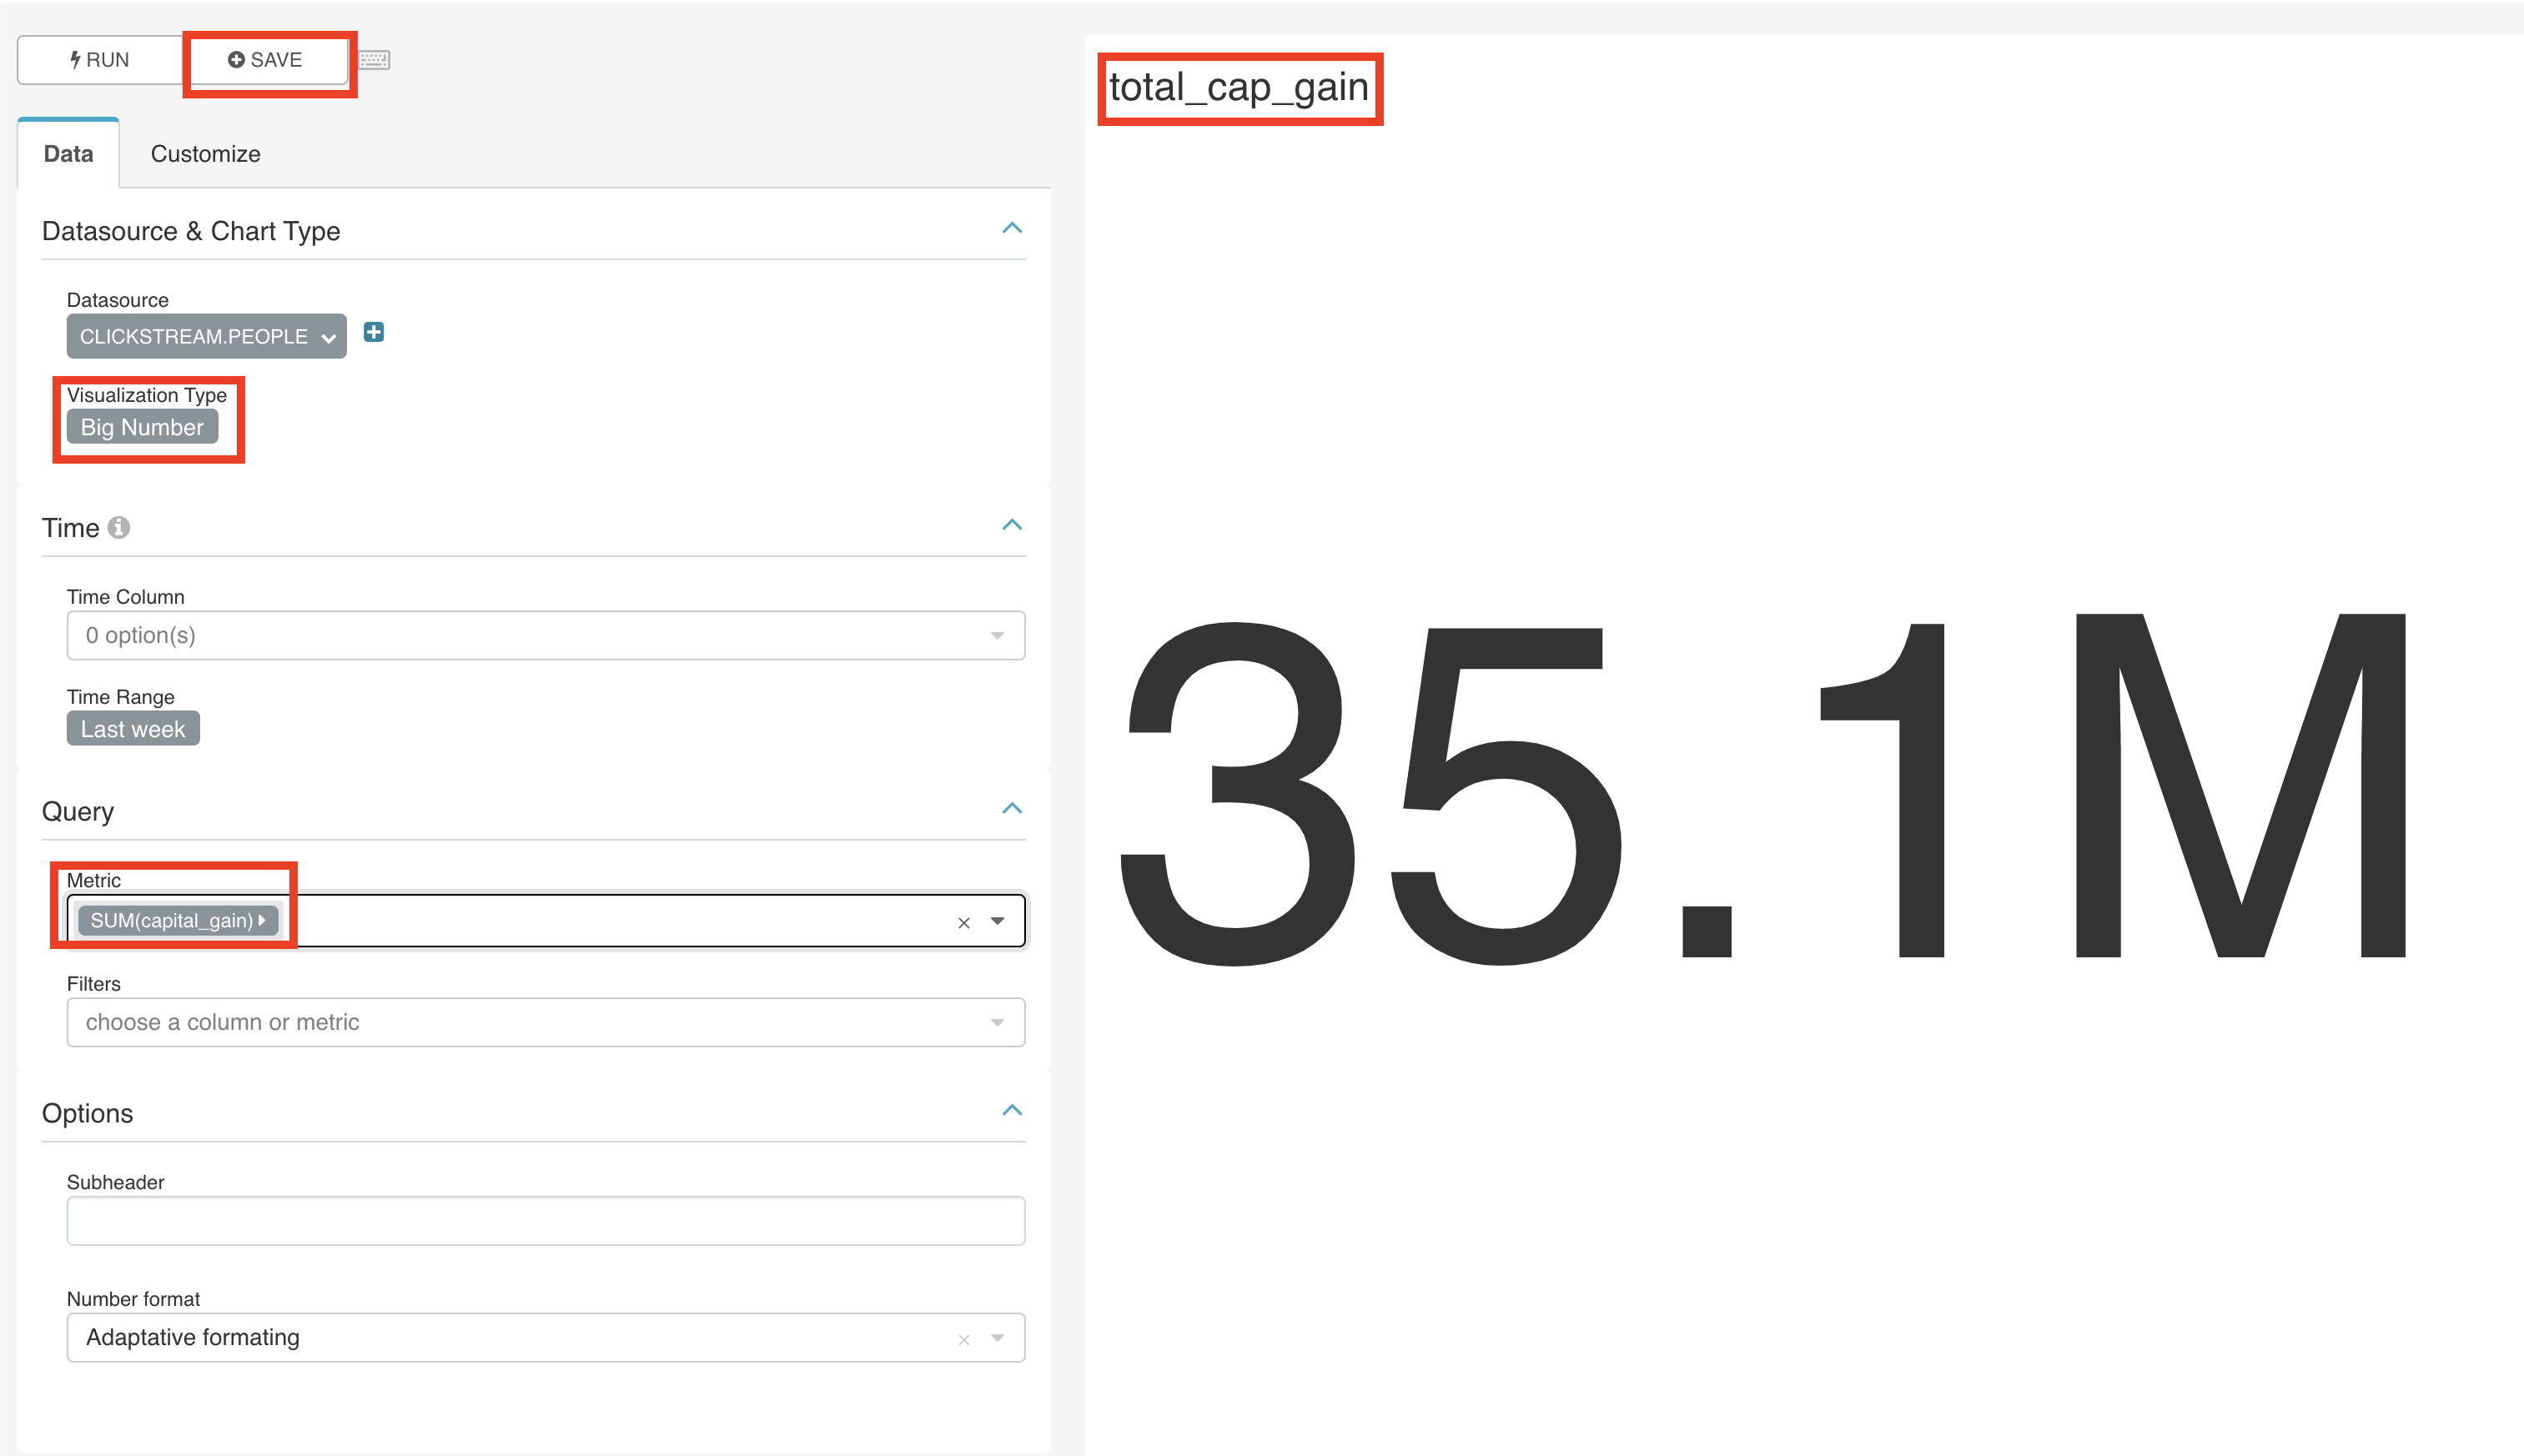2524x1456 pixels.
Task: Open the Time Column dropdown
Action: pyautogui.click(x=545, y=635)
